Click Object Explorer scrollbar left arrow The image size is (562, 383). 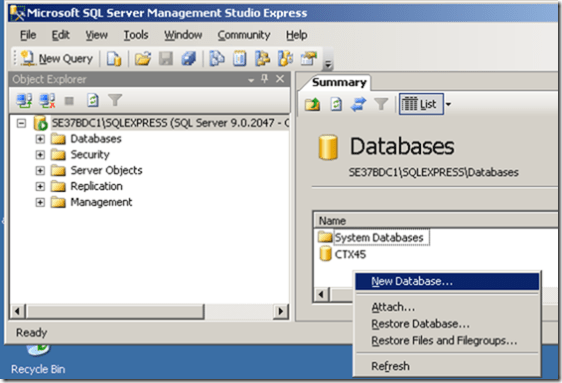17,311
